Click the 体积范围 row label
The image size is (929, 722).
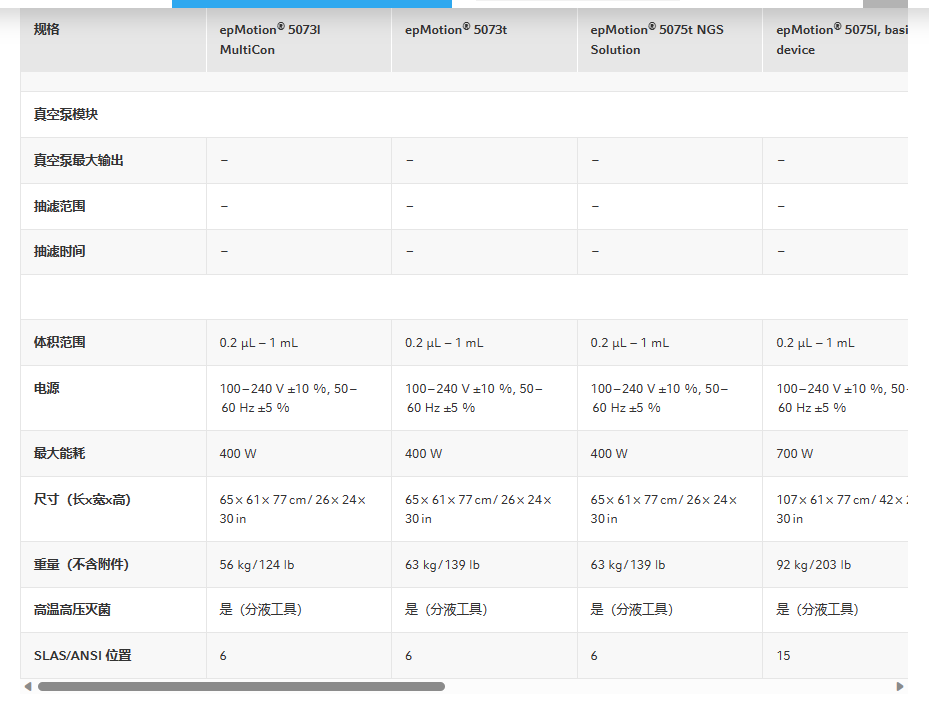tap(60, 342)
